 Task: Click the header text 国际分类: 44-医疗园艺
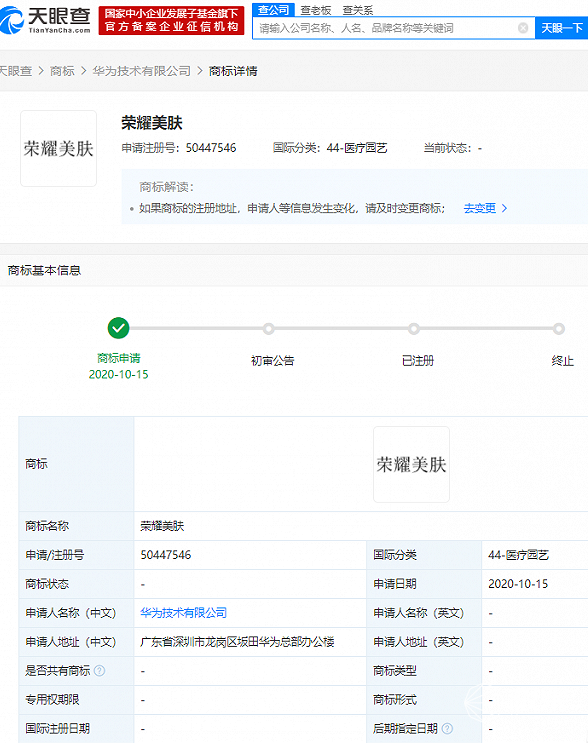[x=330, y=148]
